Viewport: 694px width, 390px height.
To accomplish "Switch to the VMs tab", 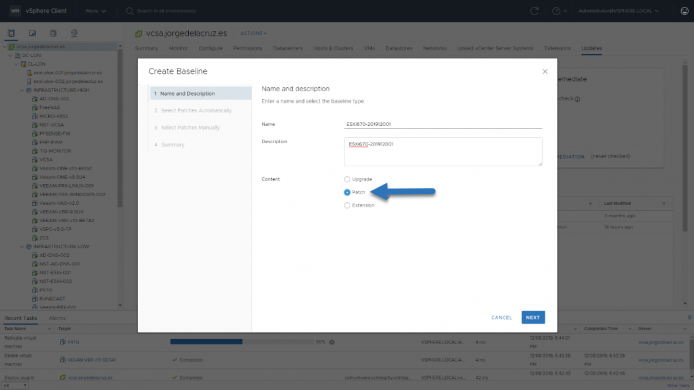I will pos(370,48).
